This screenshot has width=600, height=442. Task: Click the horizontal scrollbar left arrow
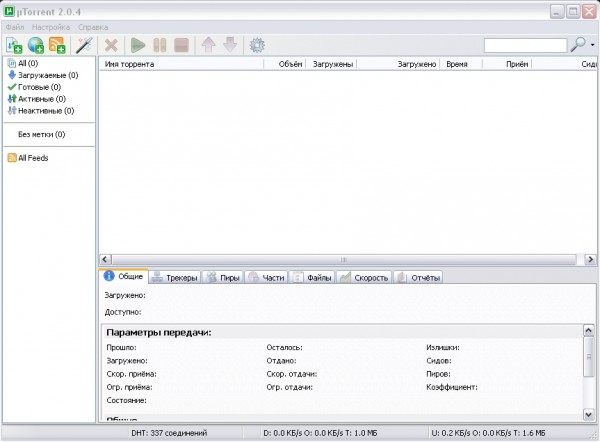tap(105, 259)
